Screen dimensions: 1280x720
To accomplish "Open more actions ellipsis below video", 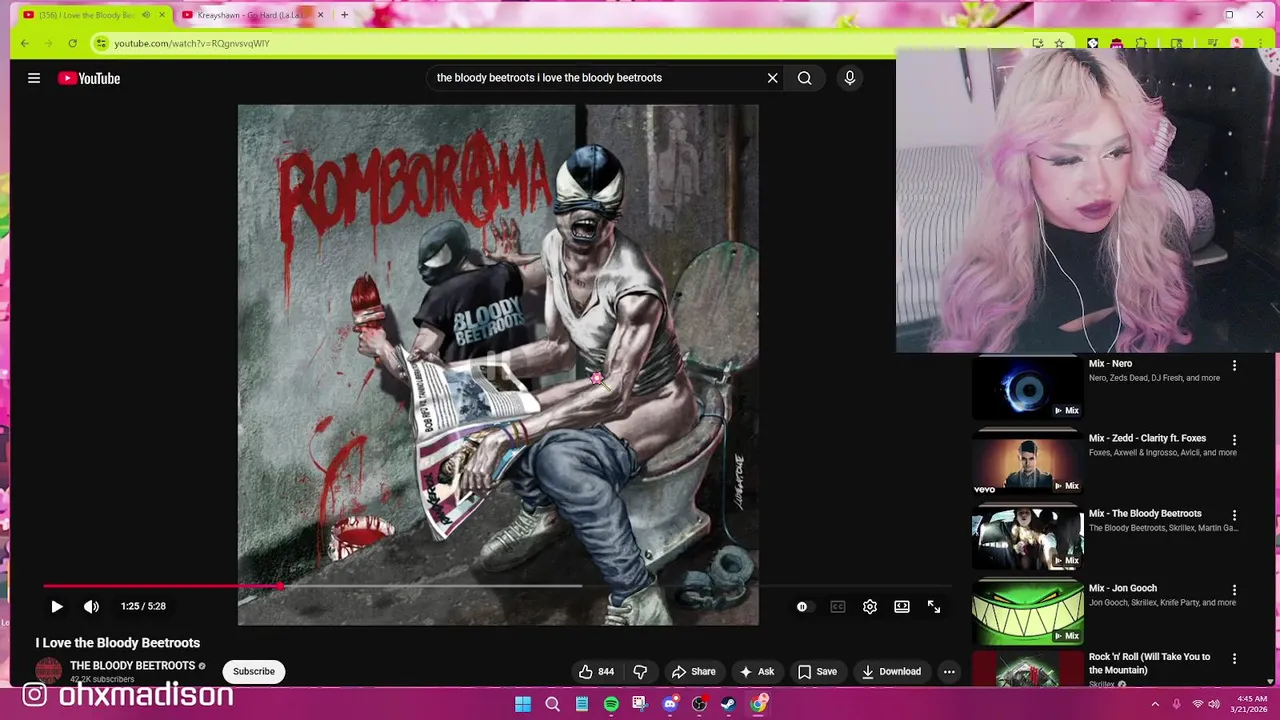I will click(949, 671).
